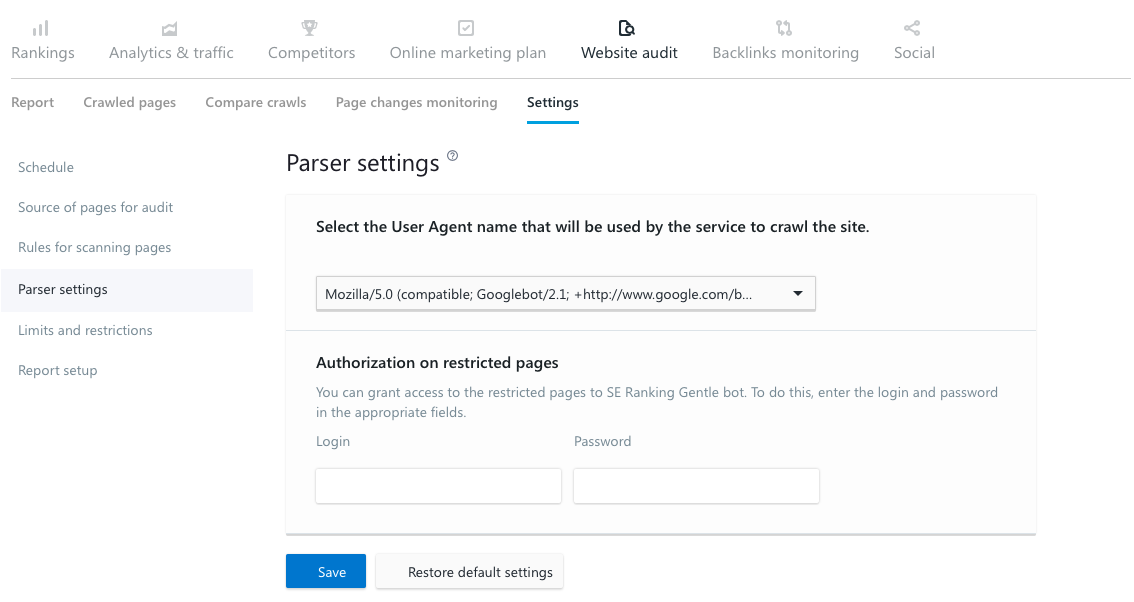1134x602 pixels.
Task: Open Rules for scanning pages
Action: point(95,247)
